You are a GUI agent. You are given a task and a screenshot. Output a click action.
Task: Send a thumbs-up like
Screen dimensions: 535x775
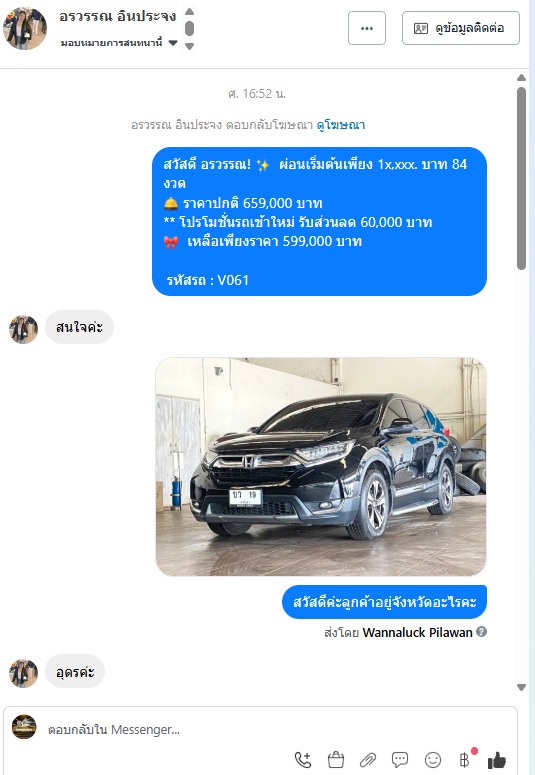[497, 760]
